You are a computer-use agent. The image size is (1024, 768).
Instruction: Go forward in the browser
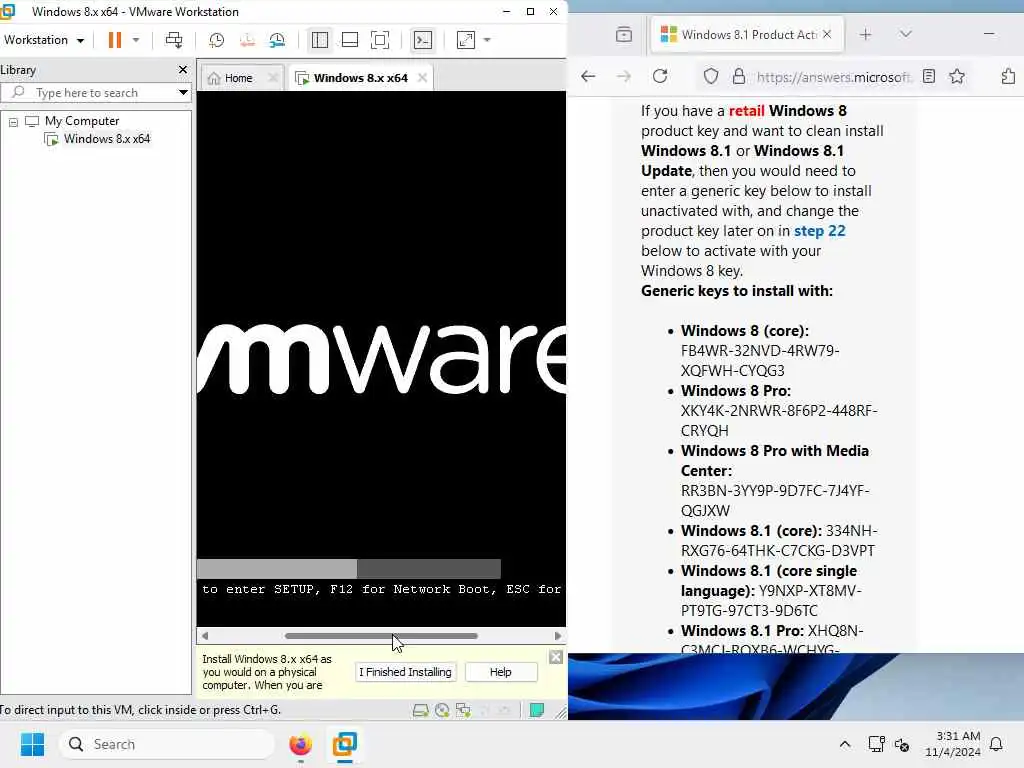pos(624,76)
